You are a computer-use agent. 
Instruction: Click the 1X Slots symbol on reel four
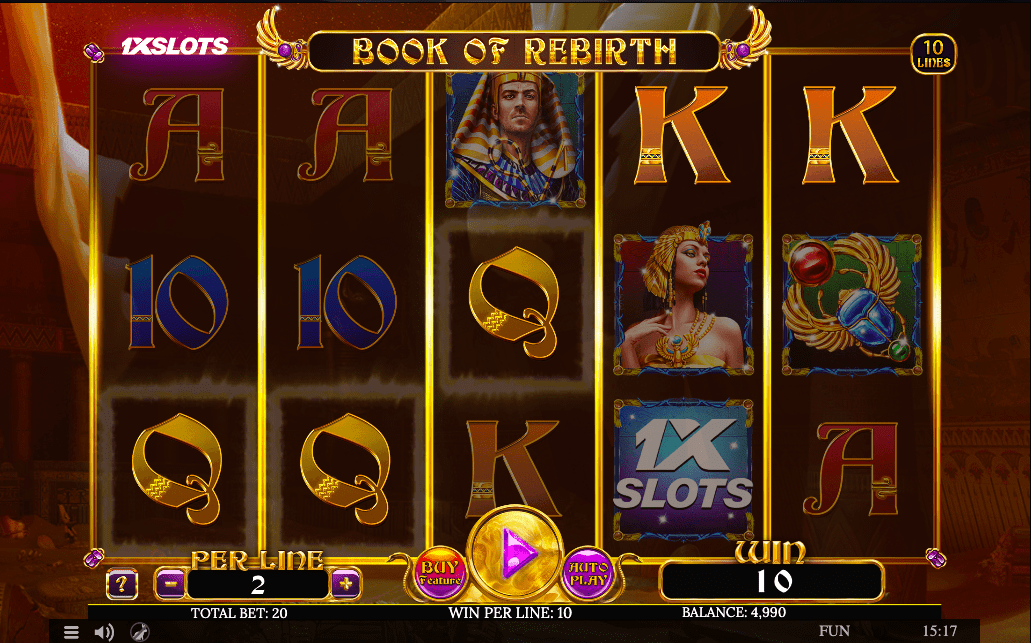tap(683, 468)
